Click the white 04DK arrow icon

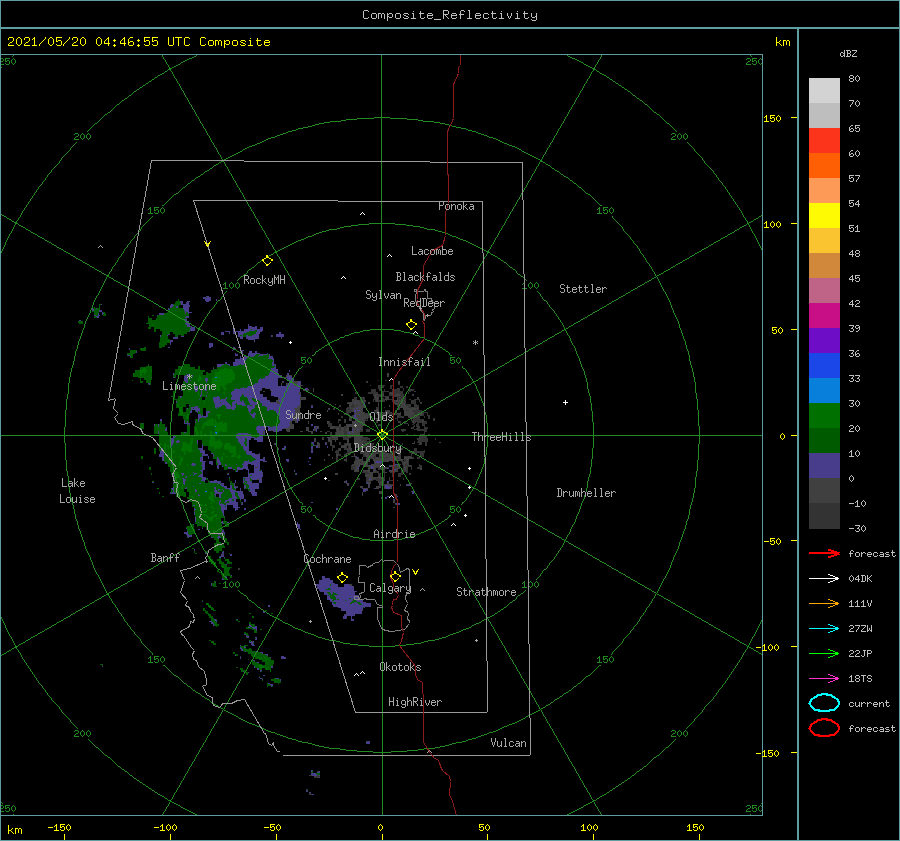pyautogui.click(x=824, y=579)
